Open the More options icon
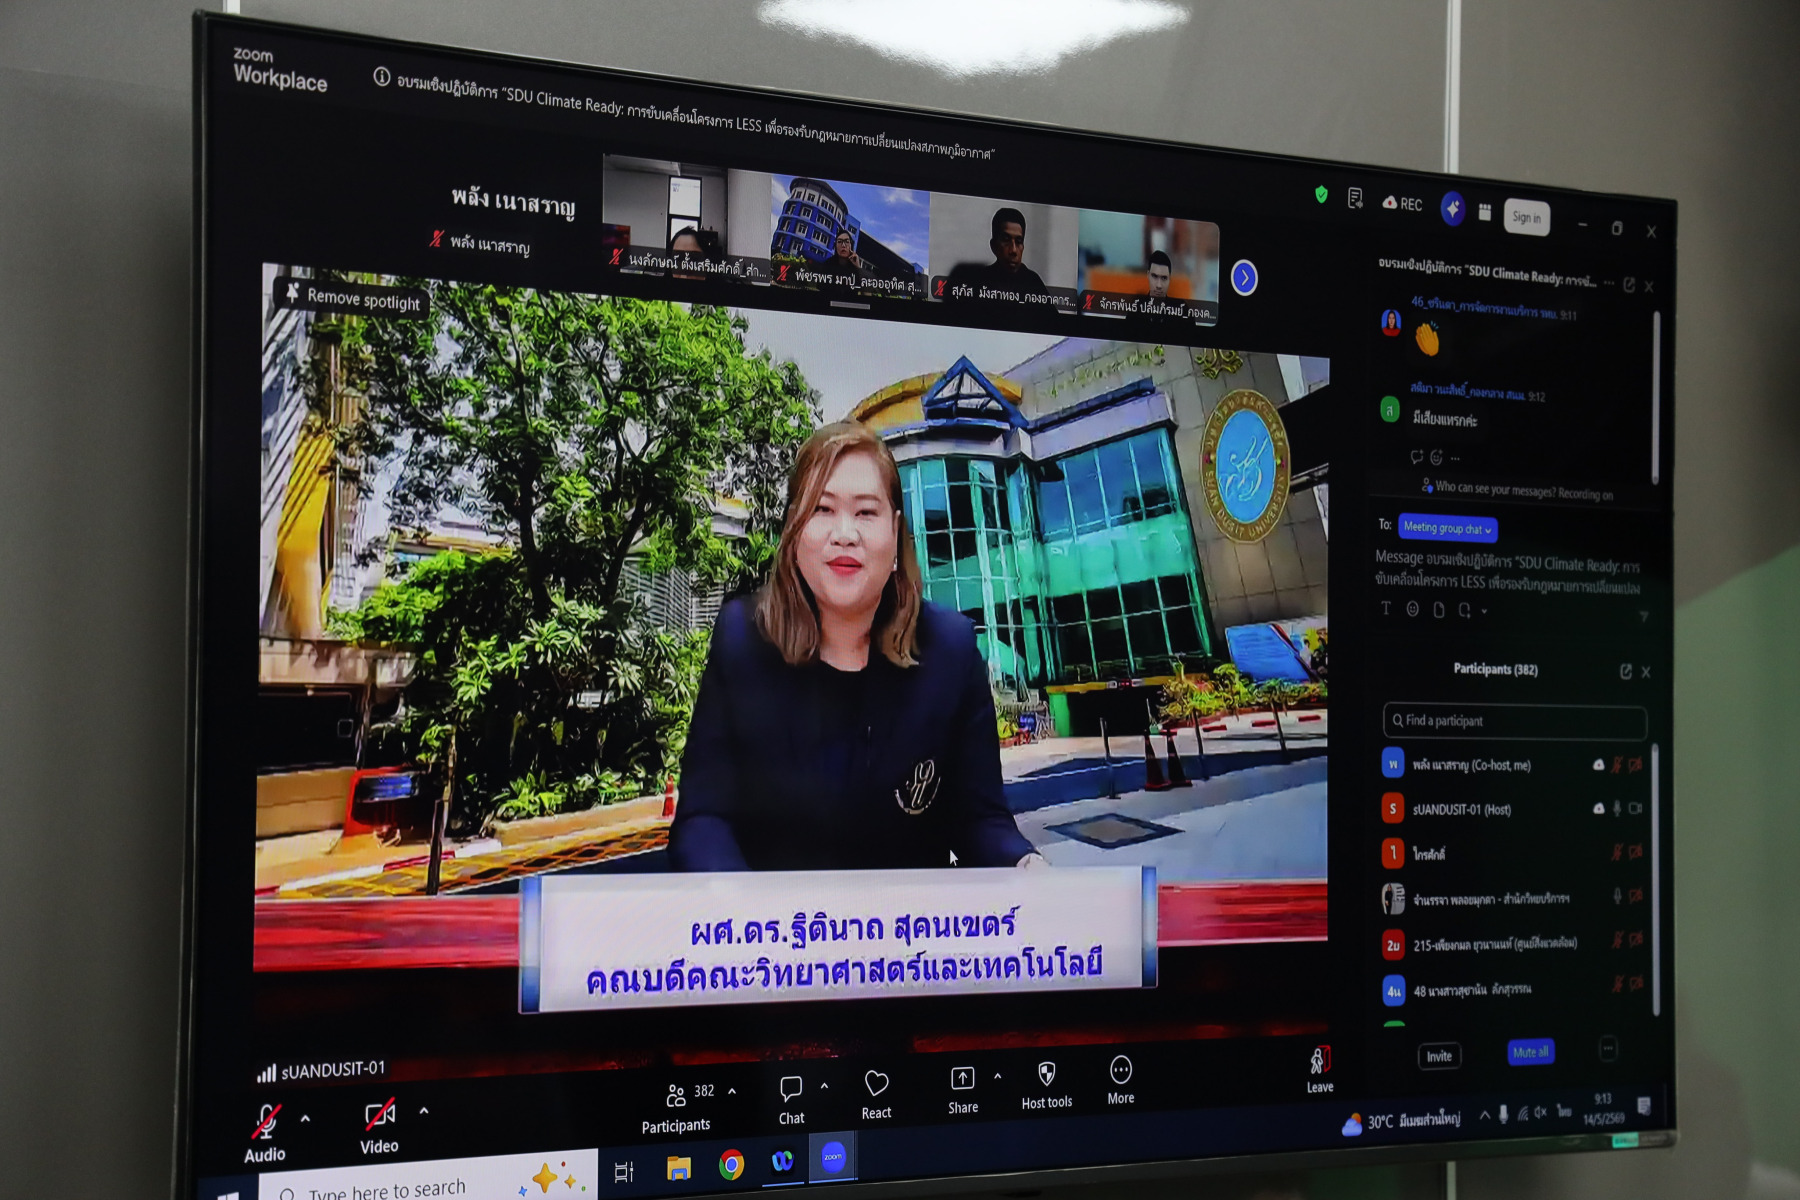This screenshot has height=1200, width=1800. tap(1121, 1070)
